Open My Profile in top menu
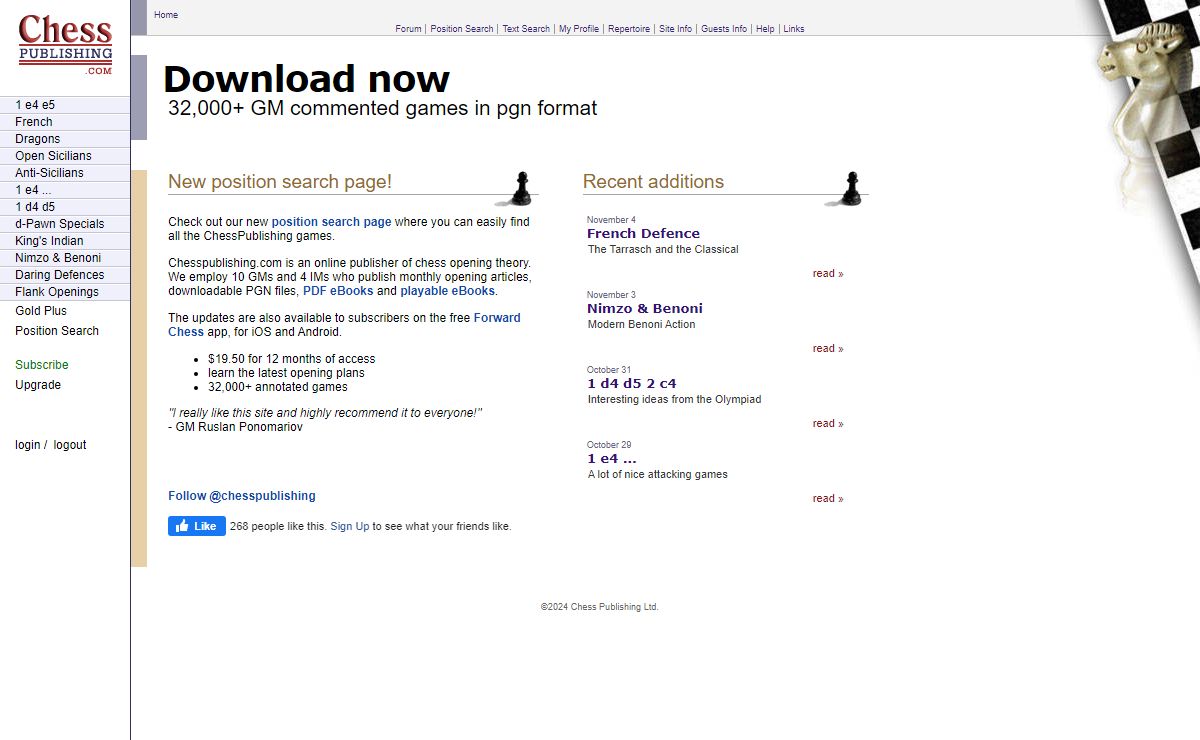The height and width of the screenshot is (740, 1200). (x=579, y=29)
